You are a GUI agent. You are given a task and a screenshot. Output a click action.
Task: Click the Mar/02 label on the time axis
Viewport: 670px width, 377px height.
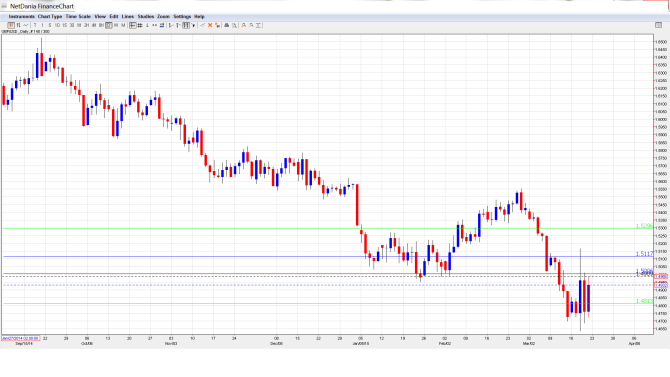(529, 343)
